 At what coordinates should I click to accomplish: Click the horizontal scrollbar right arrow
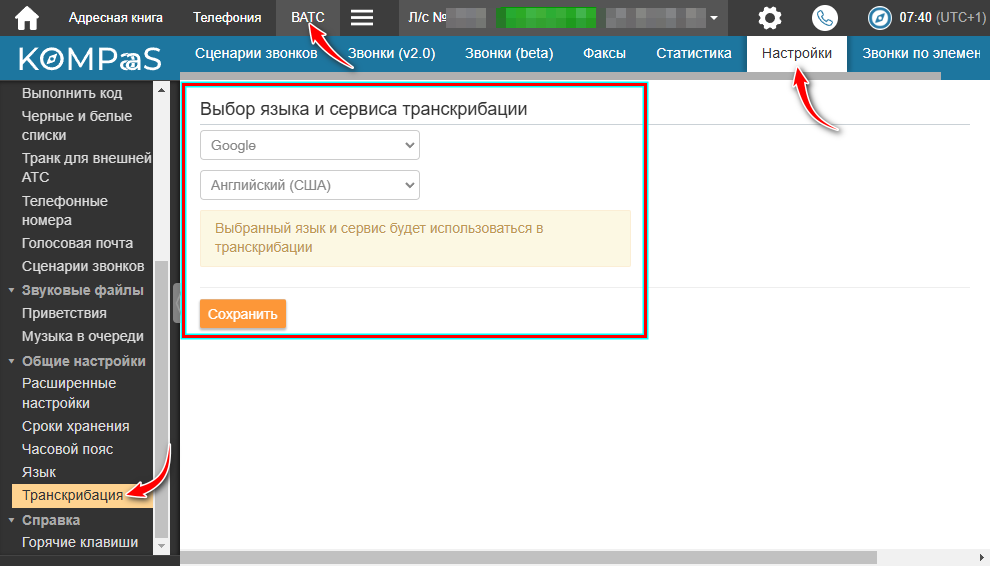tap(983, 558)
